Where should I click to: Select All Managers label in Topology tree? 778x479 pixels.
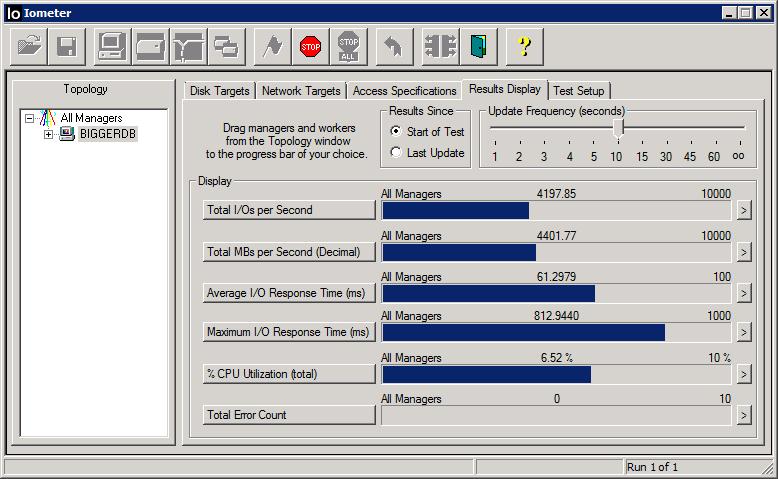[x=91, y=118]
